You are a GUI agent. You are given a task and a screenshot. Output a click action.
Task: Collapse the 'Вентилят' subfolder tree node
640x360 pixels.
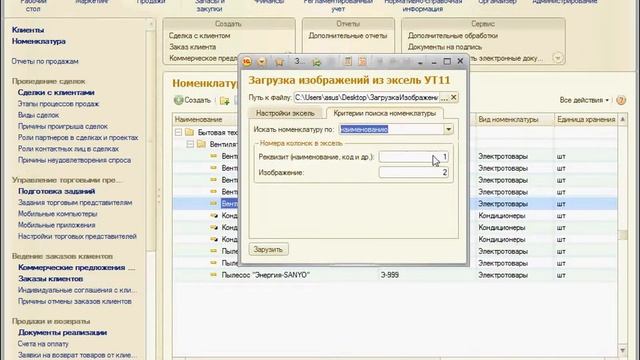point(190,144)
